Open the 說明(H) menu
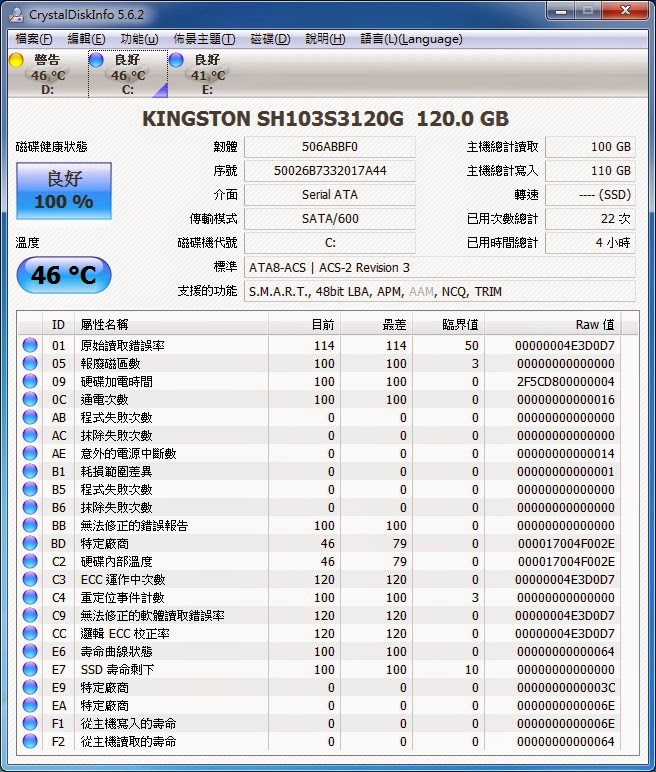 click(325, 38)
